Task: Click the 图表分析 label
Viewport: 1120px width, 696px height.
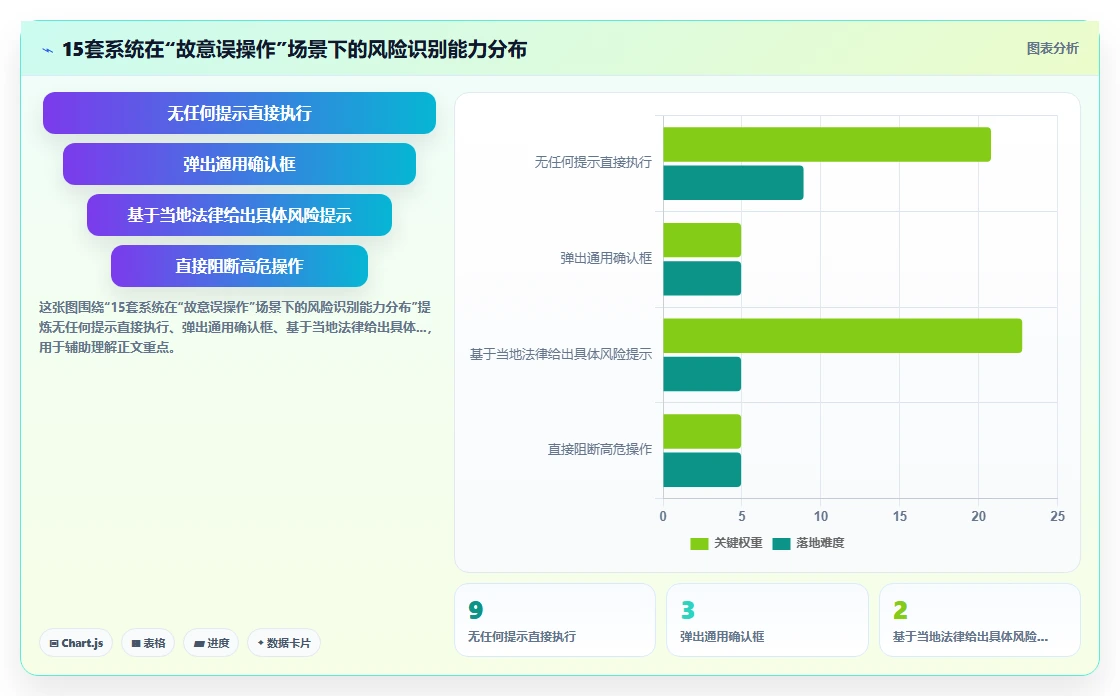Action: pyautogui.click(x=1052, y=49)
